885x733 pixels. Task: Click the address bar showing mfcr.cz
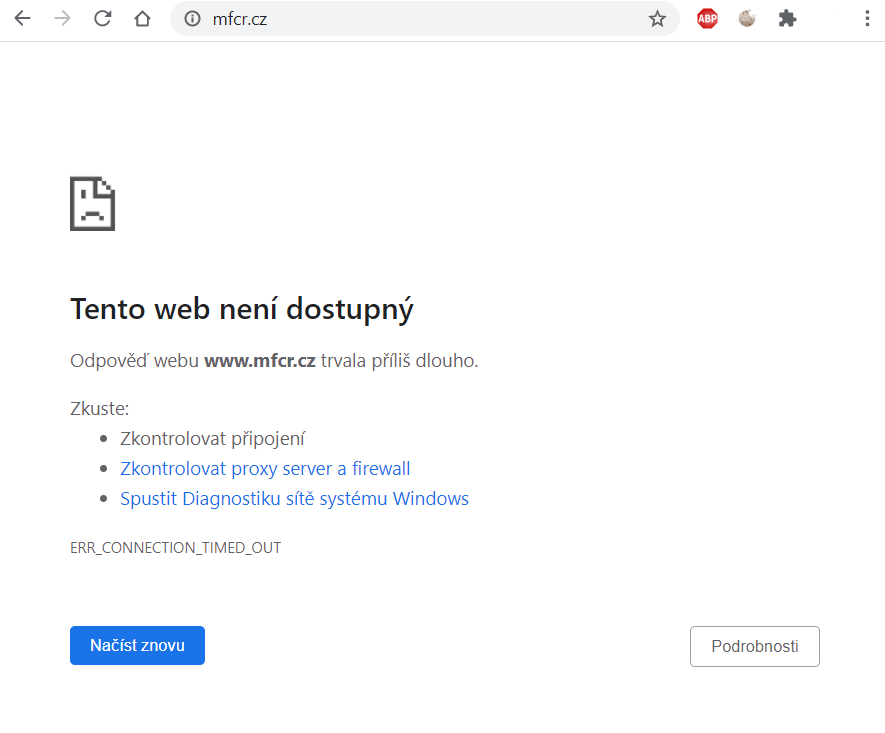click(424, 19)
